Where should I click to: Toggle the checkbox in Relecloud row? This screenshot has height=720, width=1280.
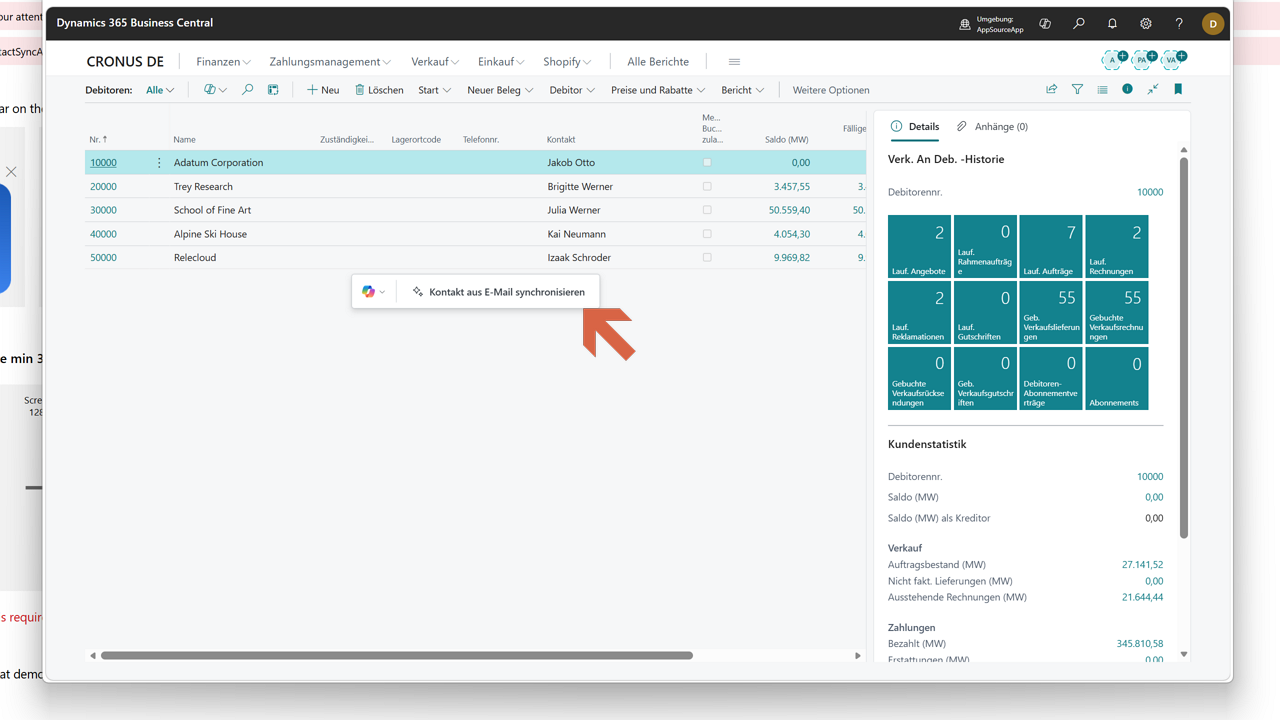click(x=707, y=257)
